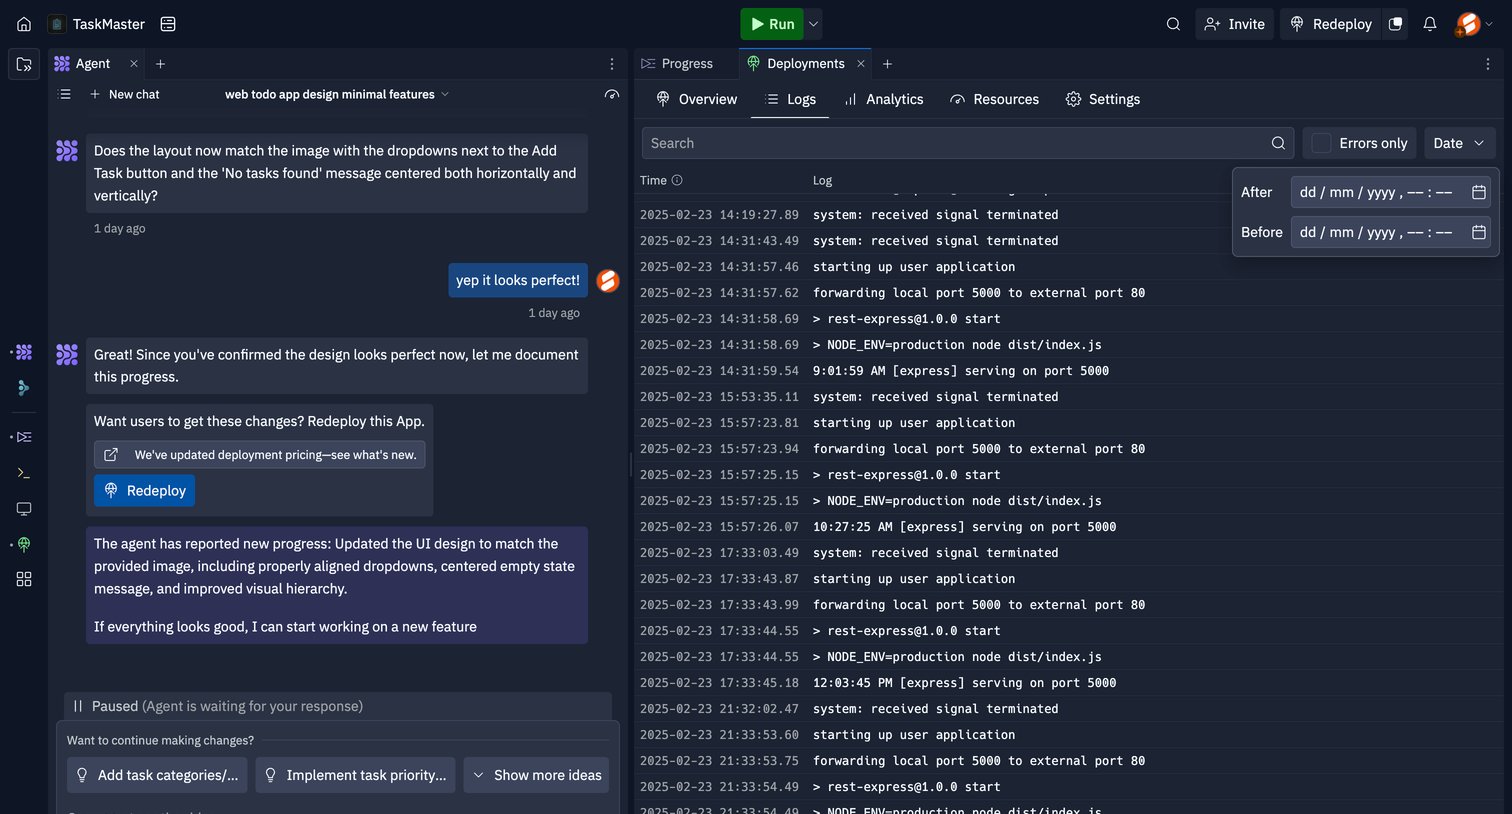Start a New chat

(x=124, y=94)
